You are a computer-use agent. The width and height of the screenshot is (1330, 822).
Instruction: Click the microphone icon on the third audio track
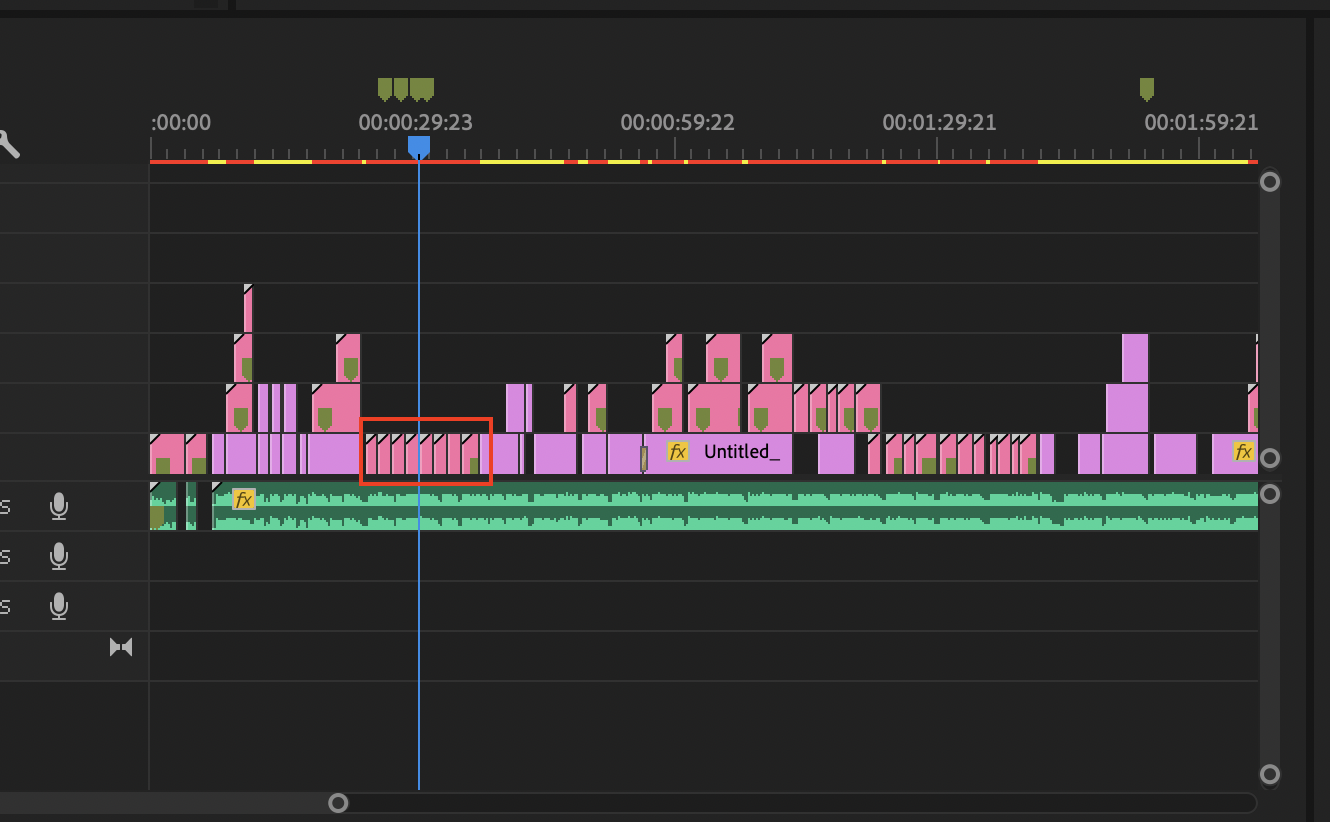tap(59, 606)
